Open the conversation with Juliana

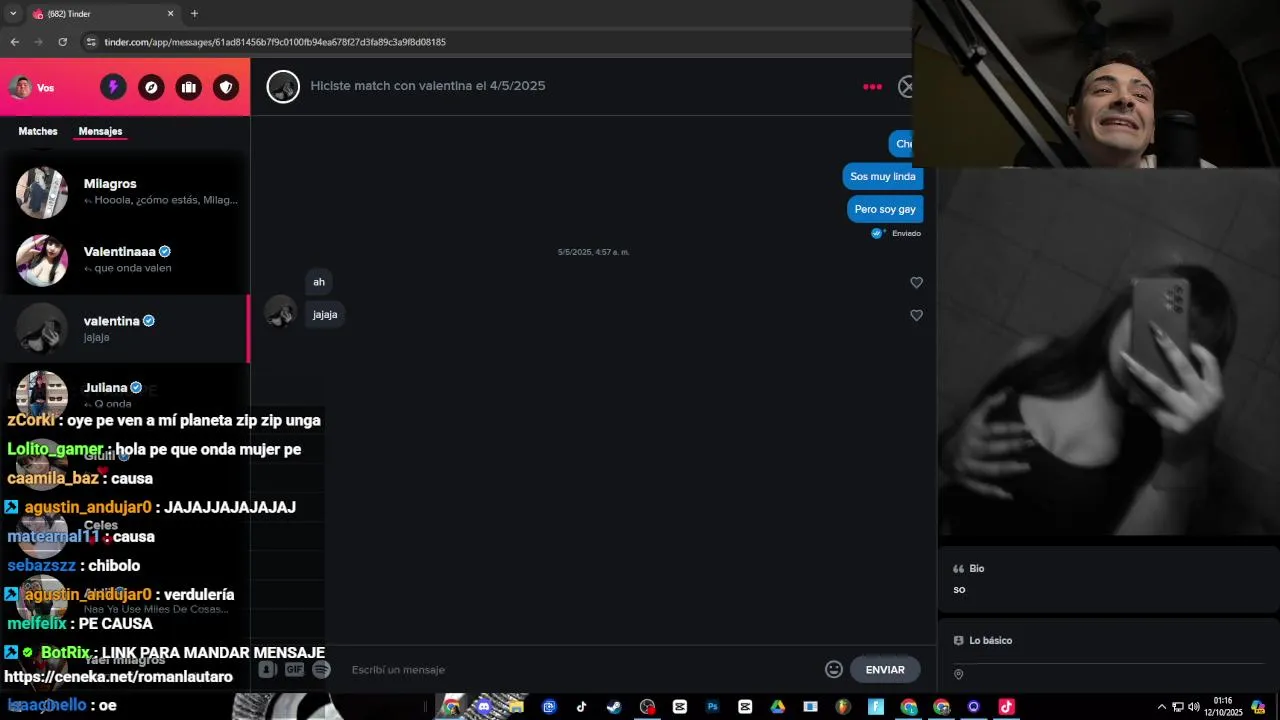tap(125, 394)
